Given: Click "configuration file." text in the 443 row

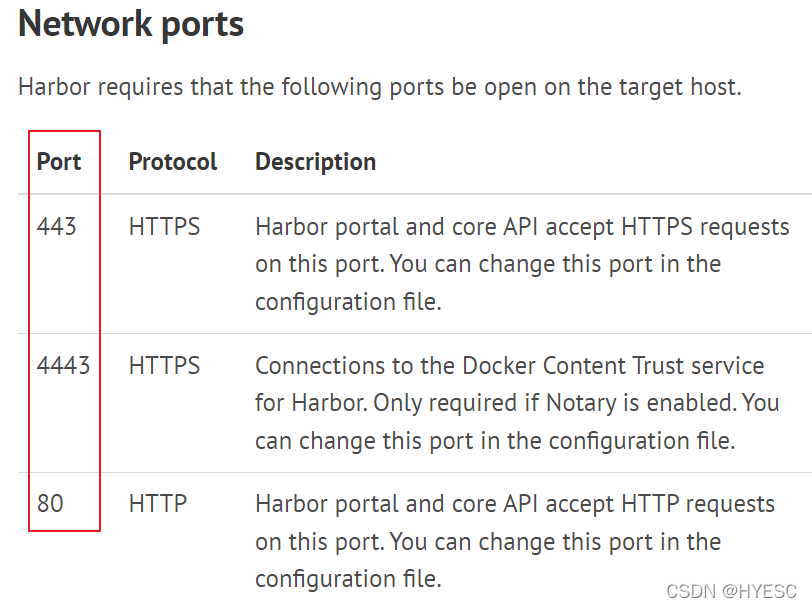Looking at the screenshot, I should point(347,302).
